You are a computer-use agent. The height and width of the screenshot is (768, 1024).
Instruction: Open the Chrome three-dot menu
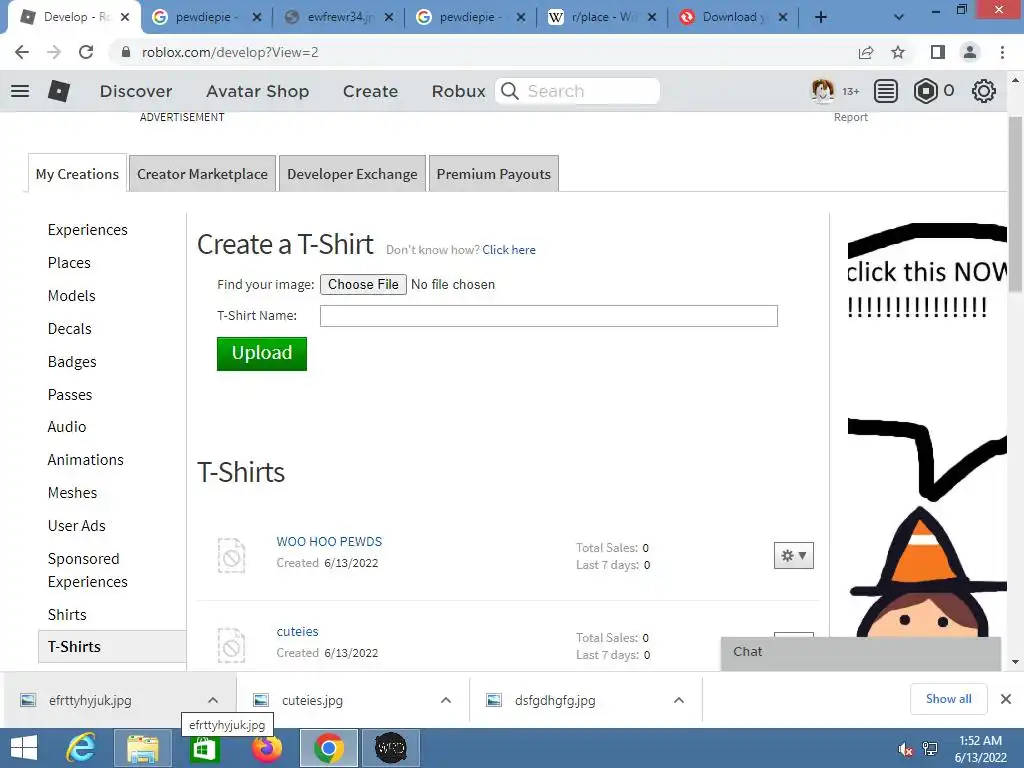1002,52
